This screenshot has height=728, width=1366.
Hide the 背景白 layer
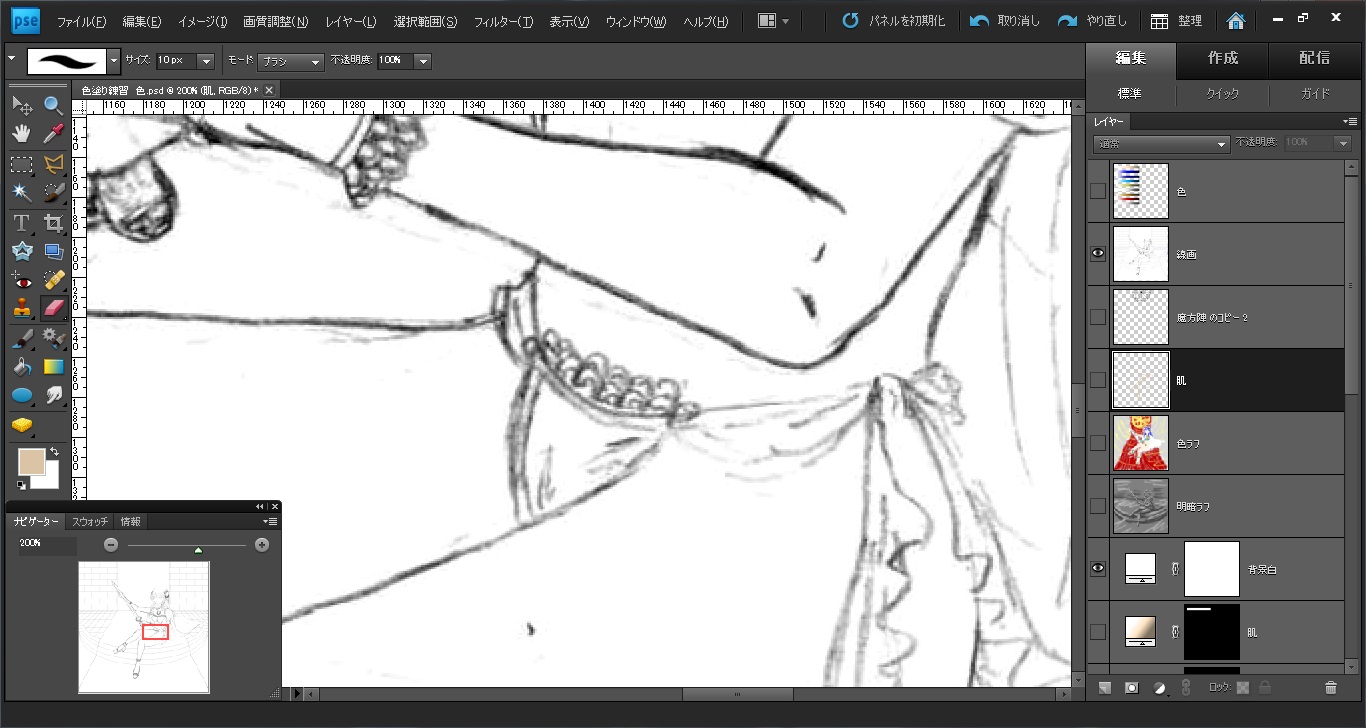tap(1098, 568)
